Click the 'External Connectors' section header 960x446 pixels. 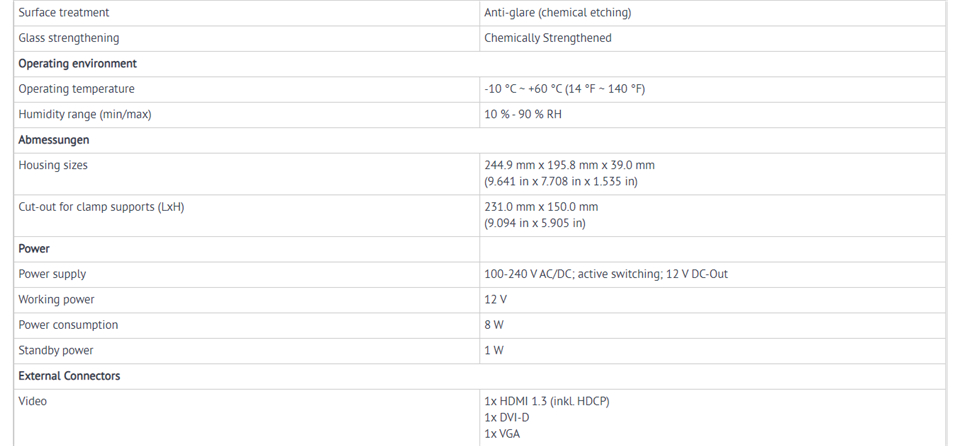click(x=69, y=376)
